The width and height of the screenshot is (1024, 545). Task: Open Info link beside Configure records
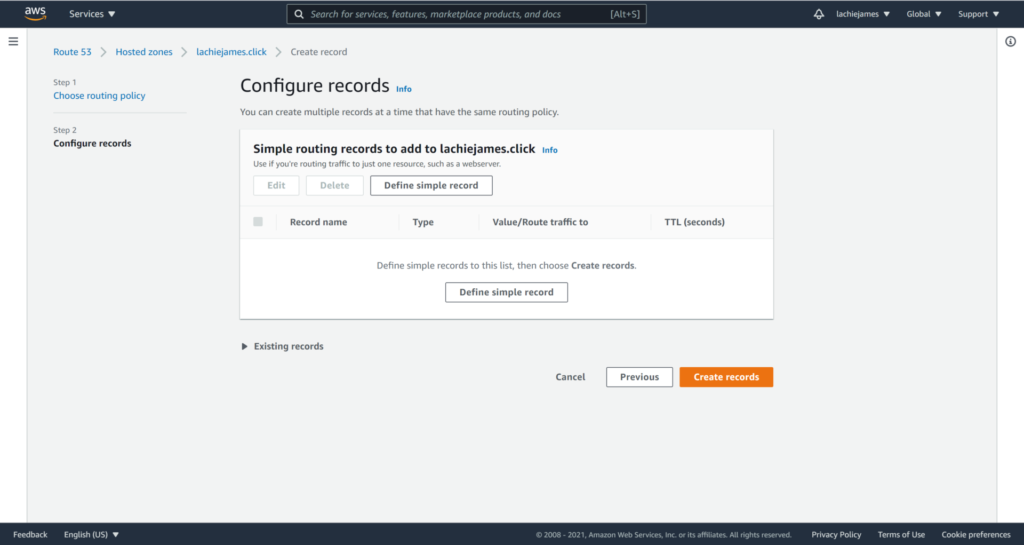click(404, 89)
